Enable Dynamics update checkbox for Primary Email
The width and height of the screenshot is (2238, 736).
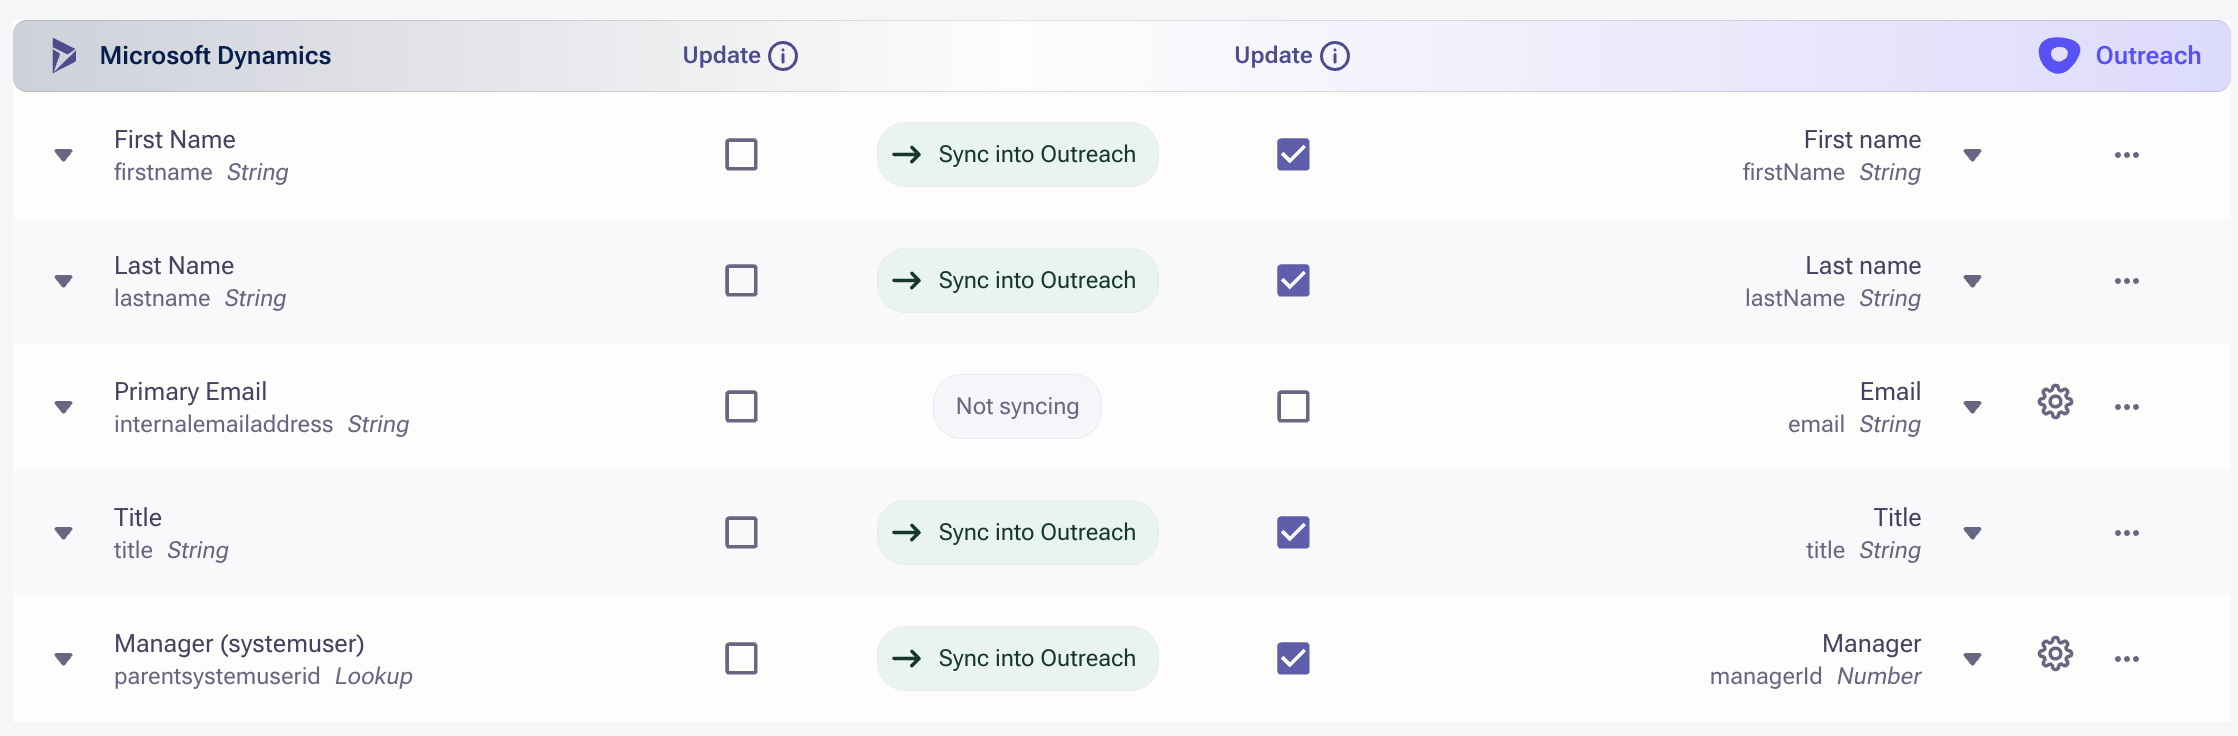pos(741,407)
